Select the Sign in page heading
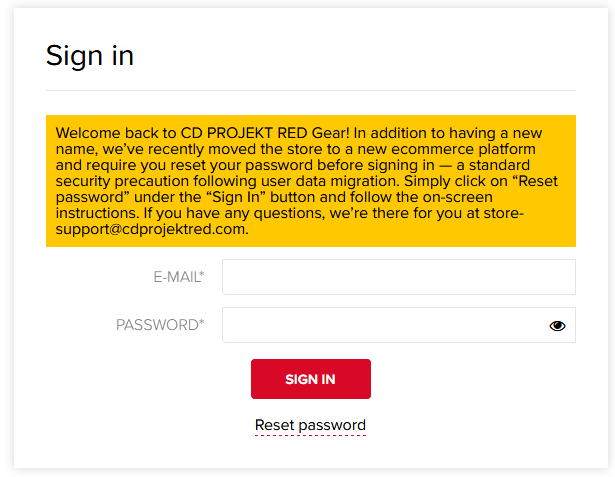 (90, 56)
